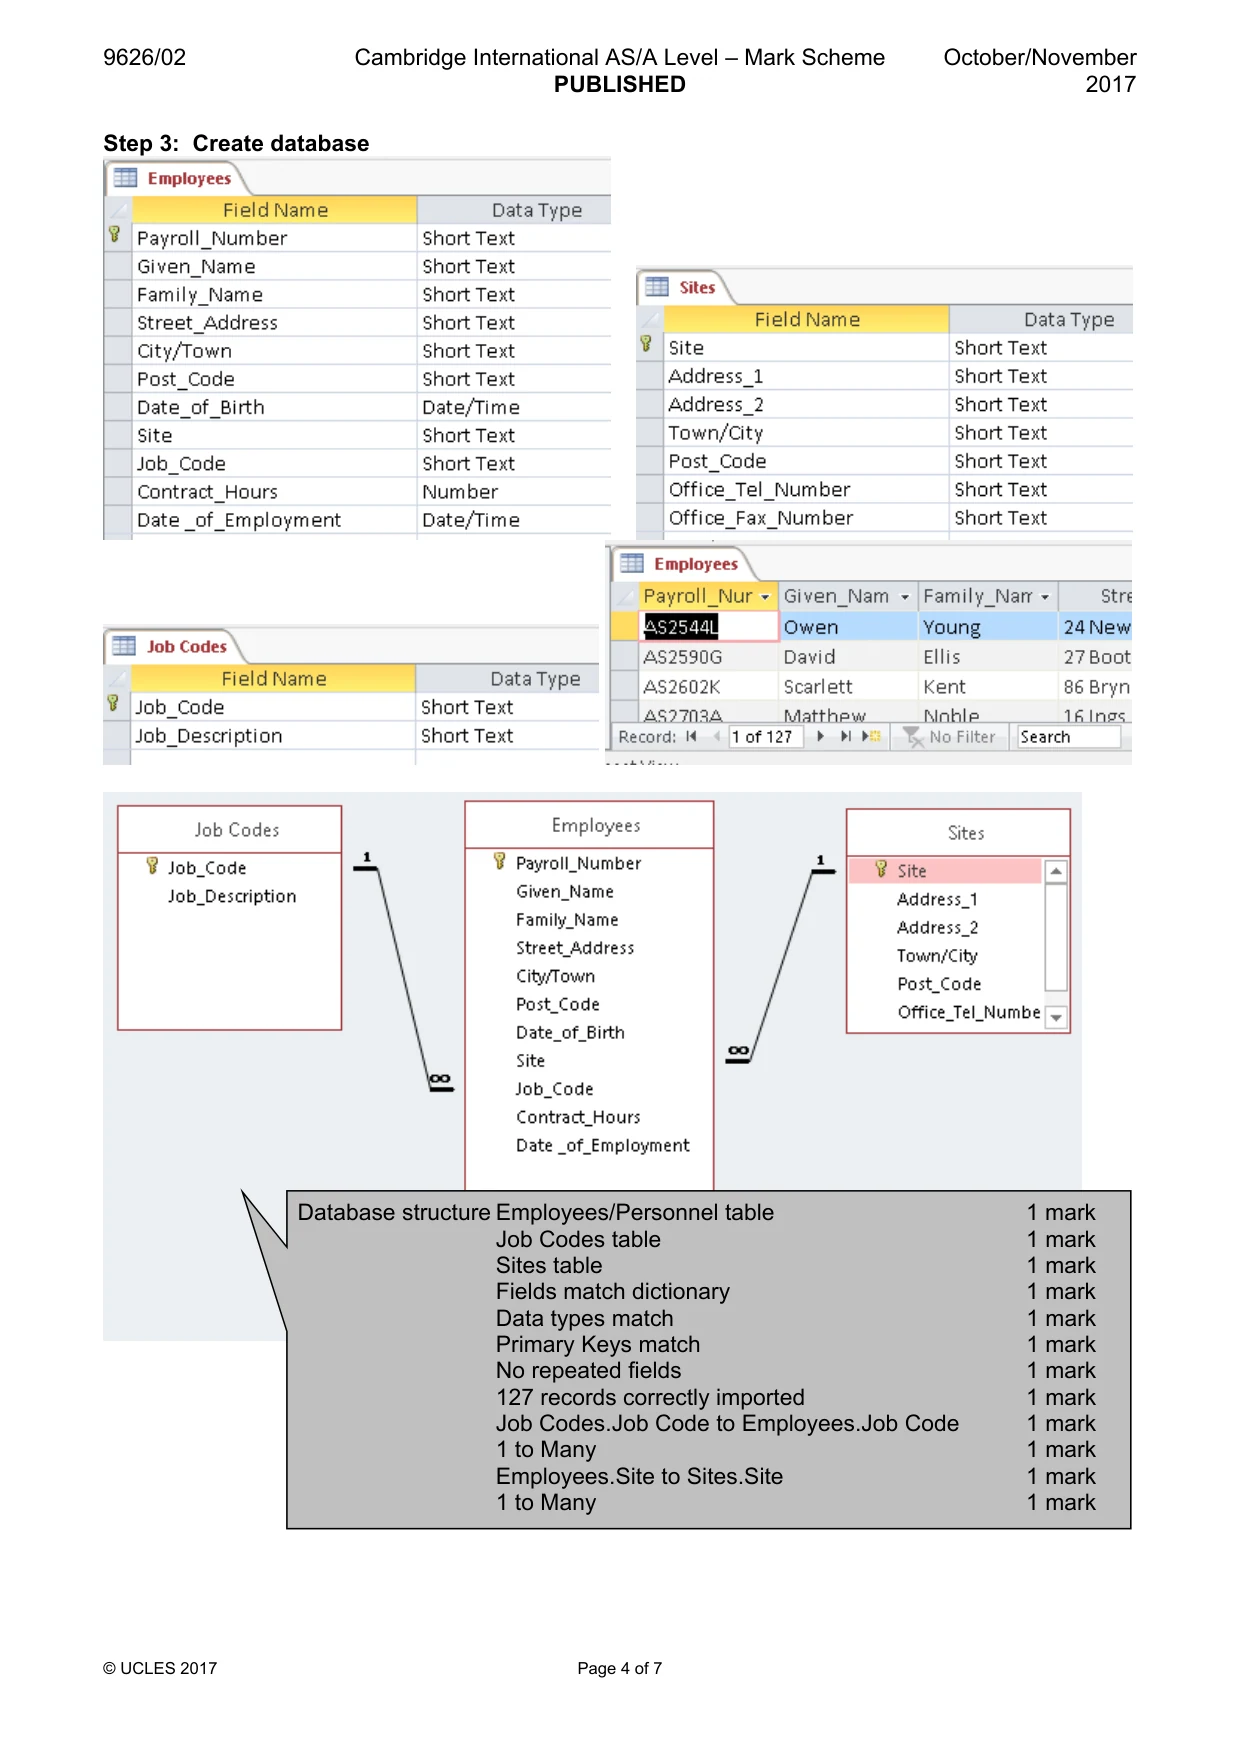This screenshot has height=1755, width=1240.
Task: Click the Street_Address field name in Employees design
Action: click(x=208, y=323)
